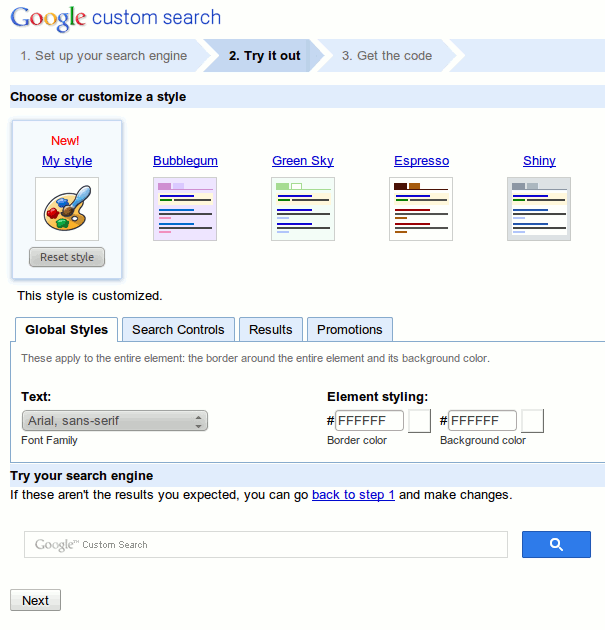Viewport: 605px width, 630px height.
Task: Click the 'Try your search engine' heading
Action: click(82, 476)
